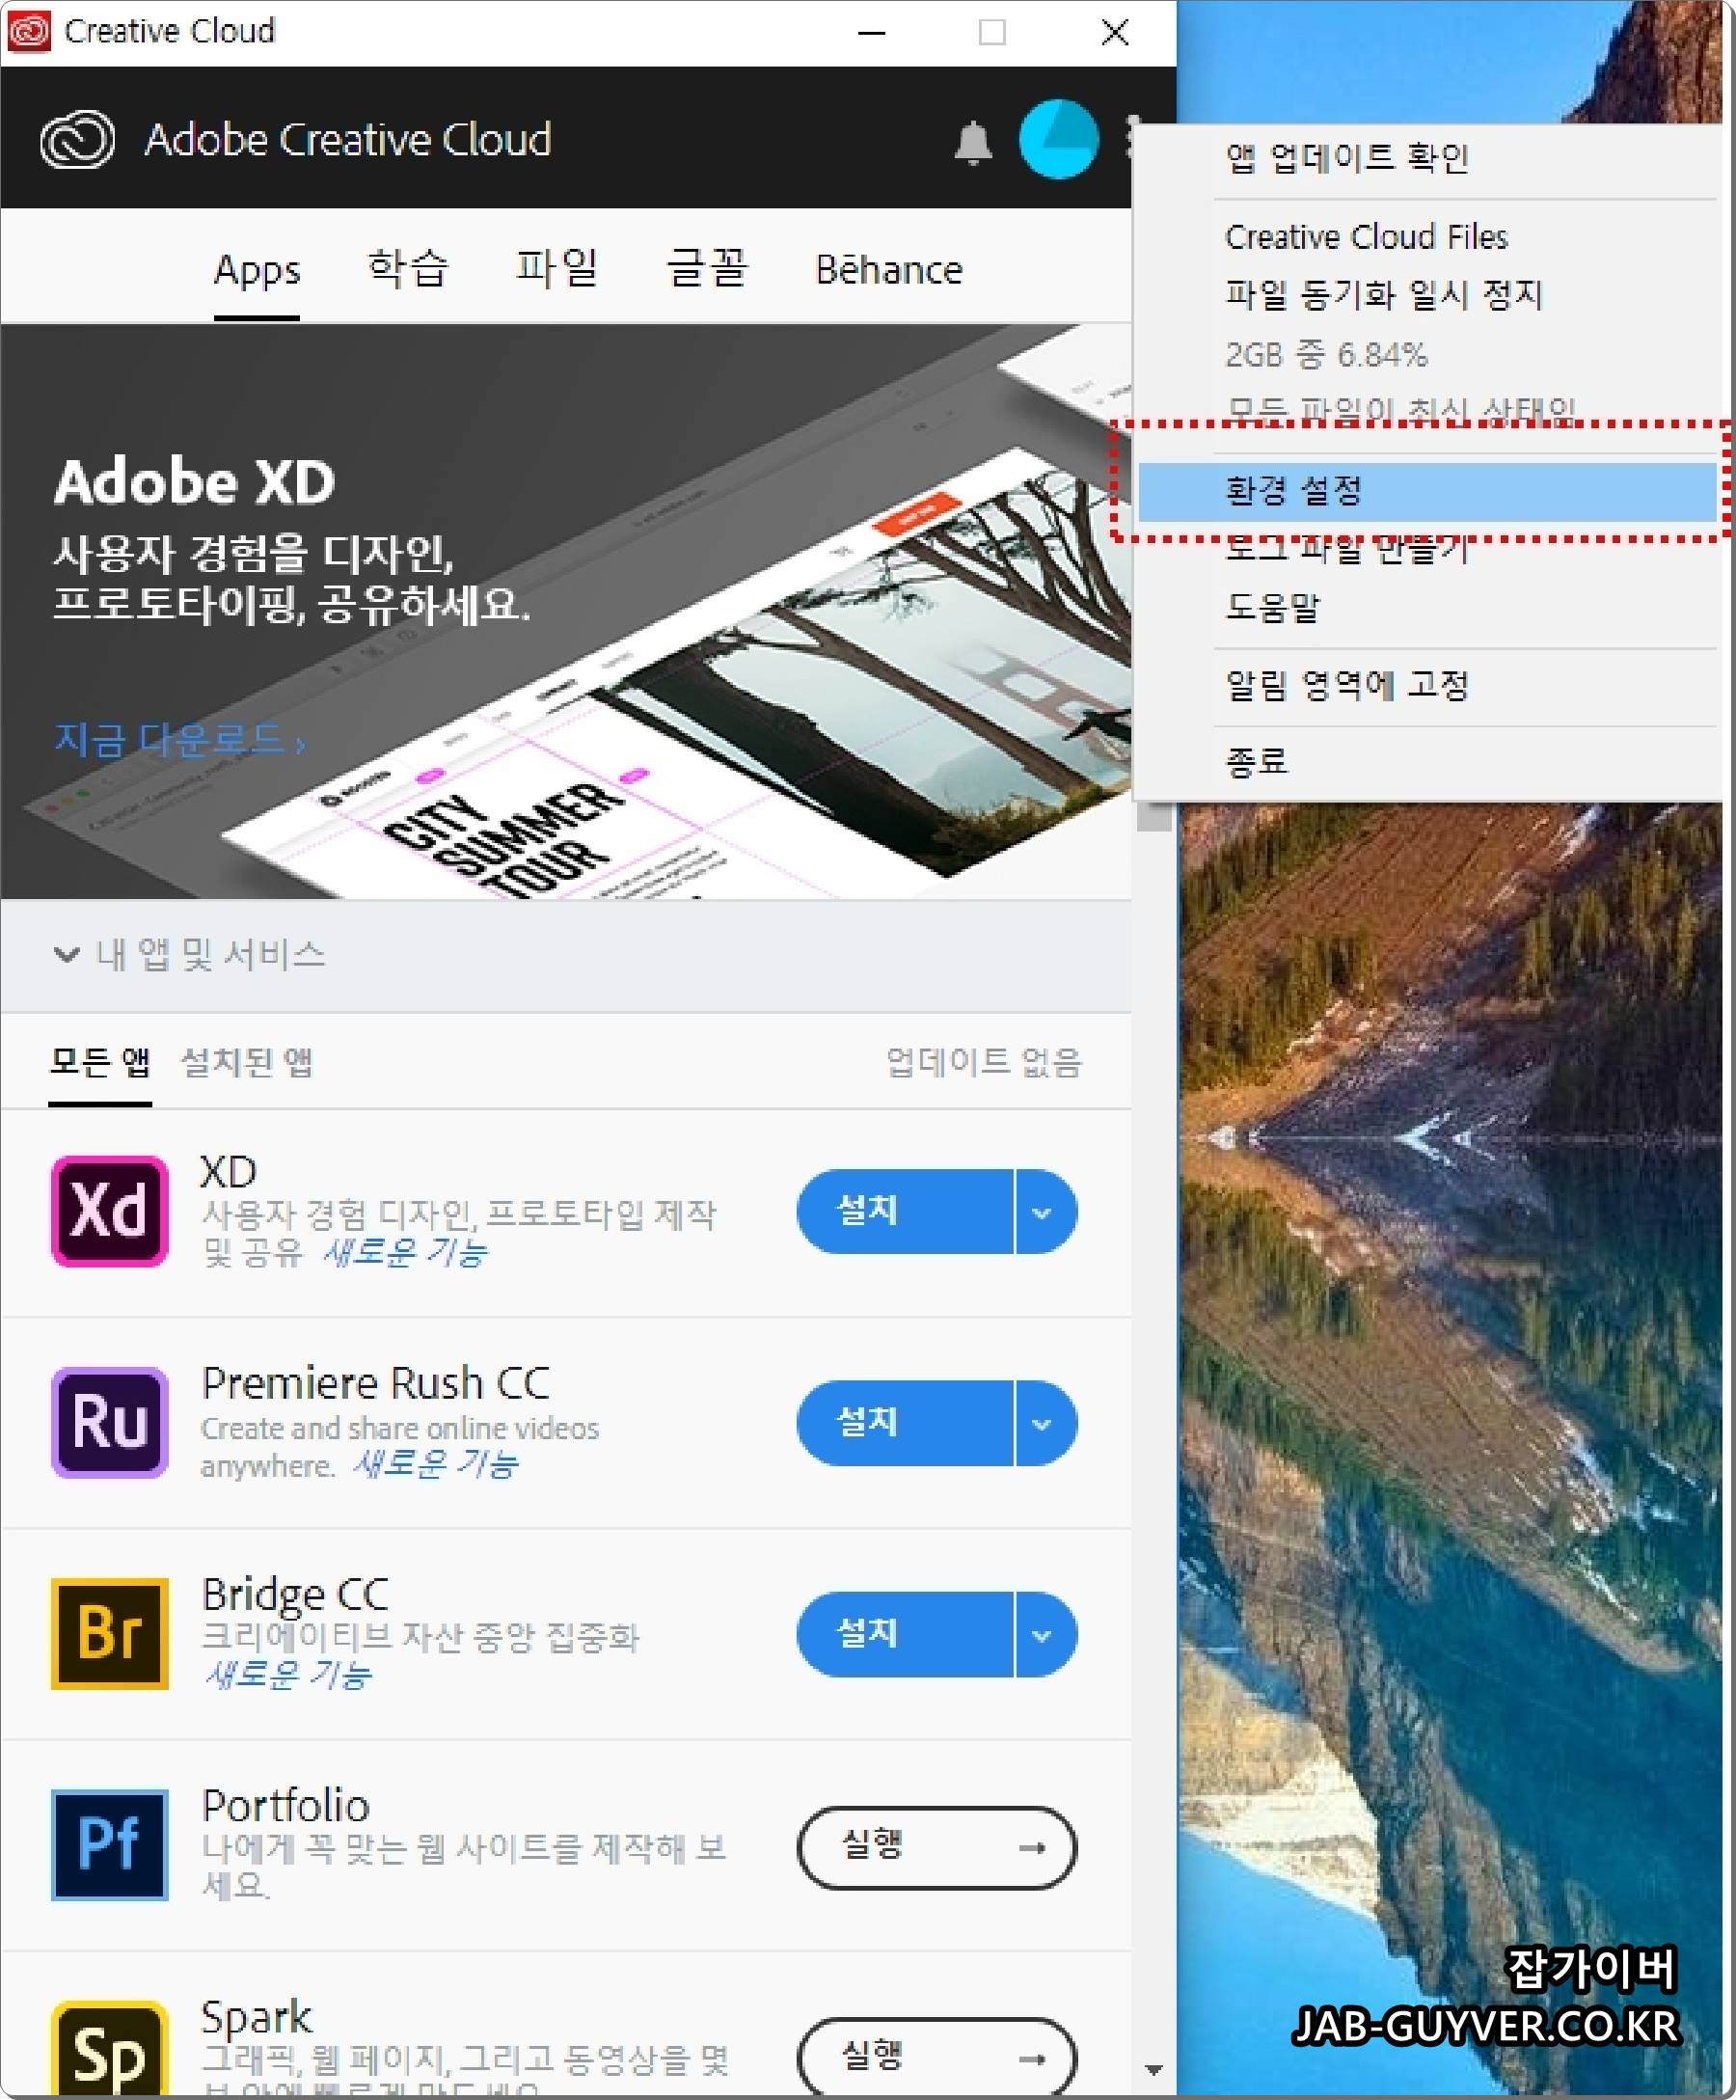Click the scrollbar down arrow
Image resolution: width=1736 pixels, height=2100 pixels.
click(x=1154, y=2069)
